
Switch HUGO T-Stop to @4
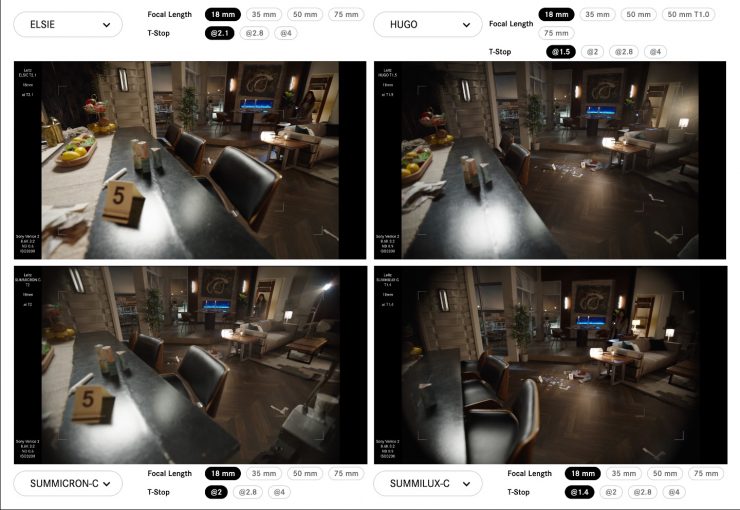(x=657, y=51)
